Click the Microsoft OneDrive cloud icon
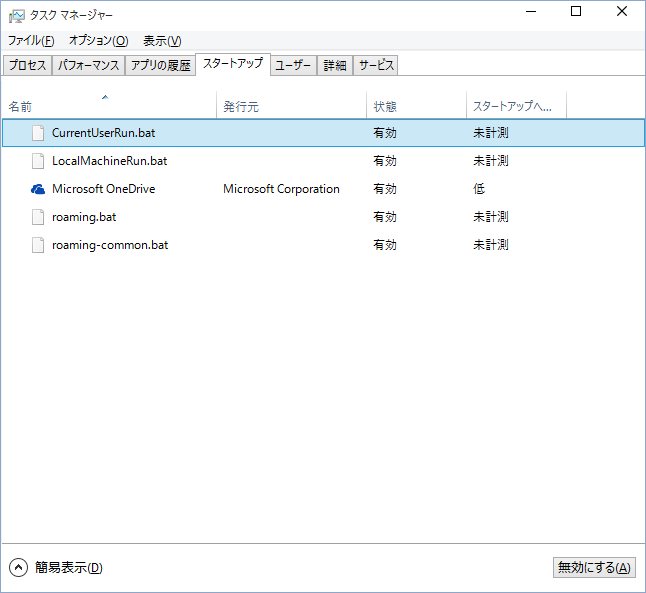646x593 pixels. click(x=38, y=189)
